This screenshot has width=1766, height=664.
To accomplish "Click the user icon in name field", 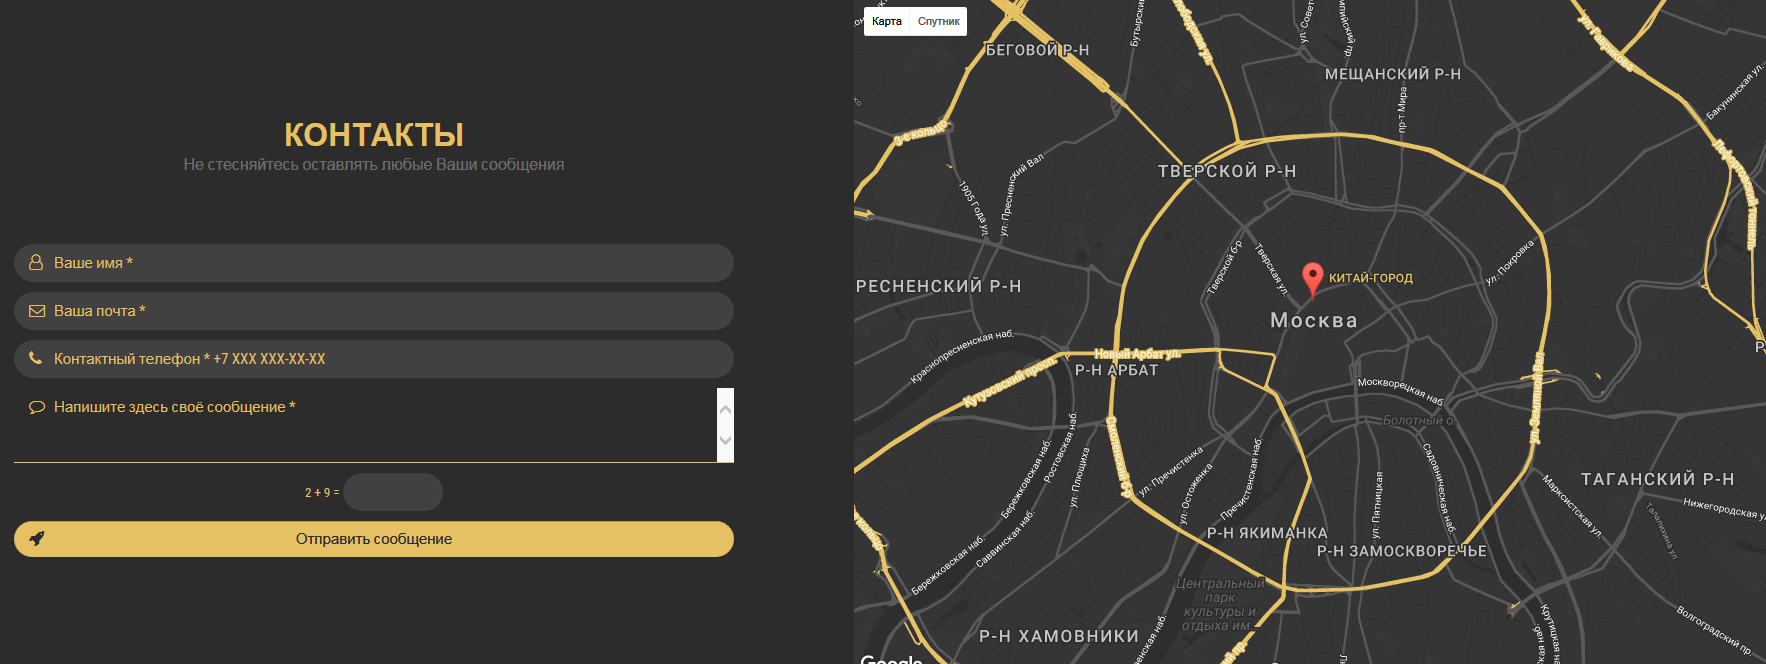I will click(x=36, y=263).
